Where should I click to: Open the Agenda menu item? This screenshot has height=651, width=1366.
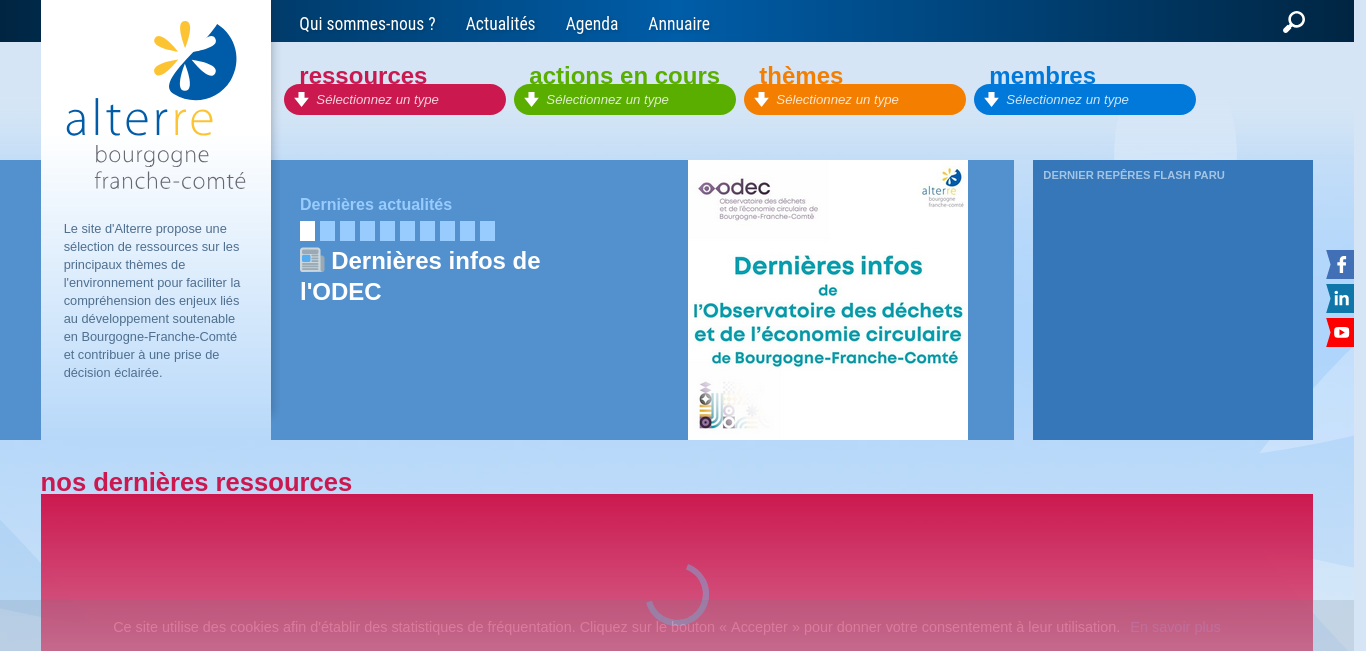[x=592, y=24]
